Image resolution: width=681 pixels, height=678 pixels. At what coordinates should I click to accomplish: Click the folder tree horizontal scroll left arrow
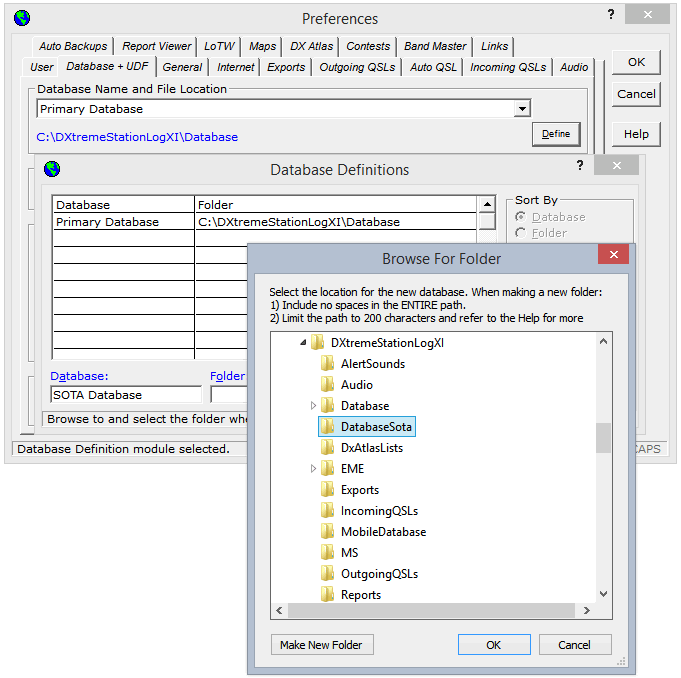[279, 610]
